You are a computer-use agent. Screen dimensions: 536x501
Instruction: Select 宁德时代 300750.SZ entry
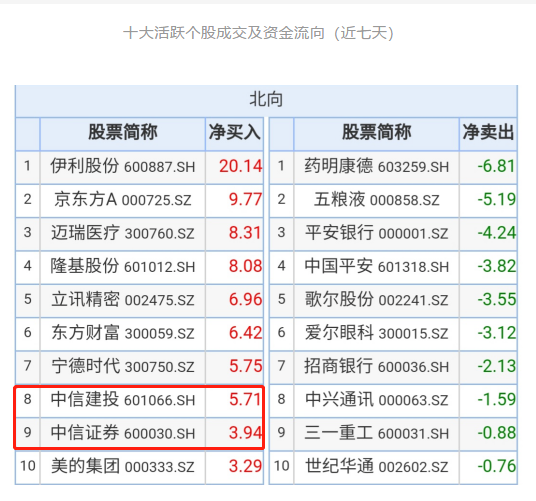click(x=123, y=366)
